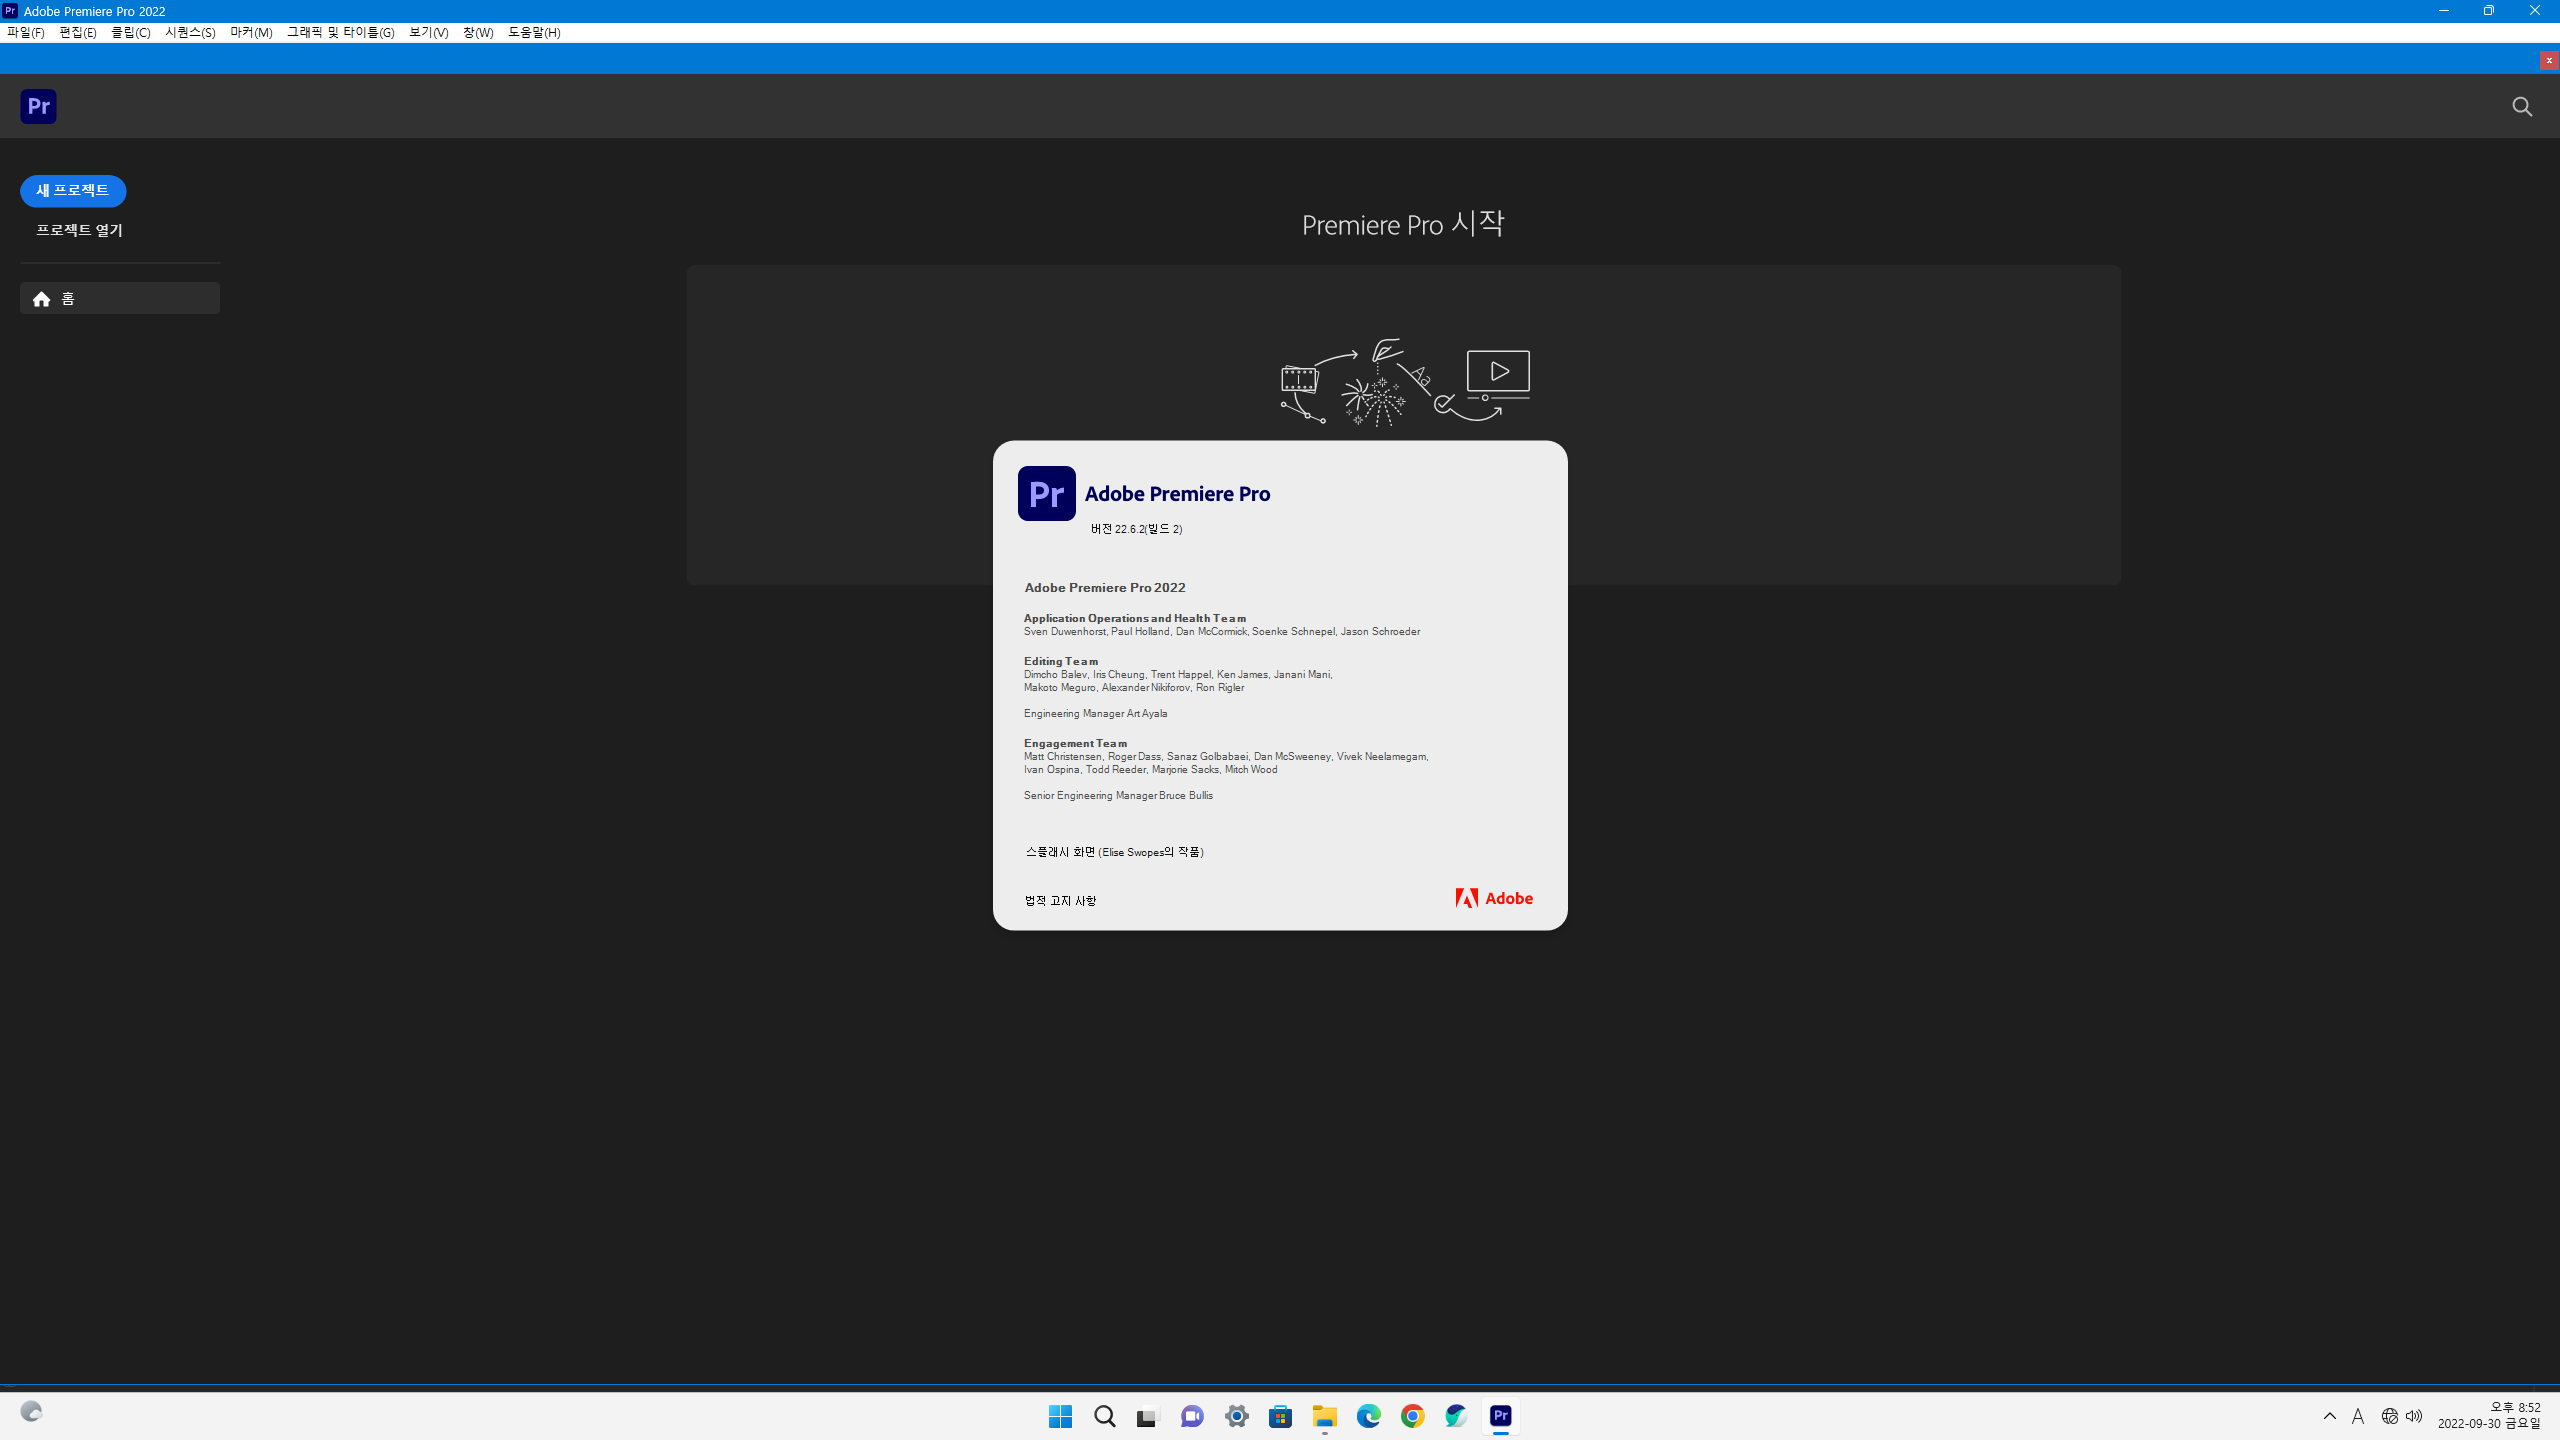Click the Adobe logo in About dialog
The width and height of the screenshot is (2560, 1440).
[x=1494, y=898]
